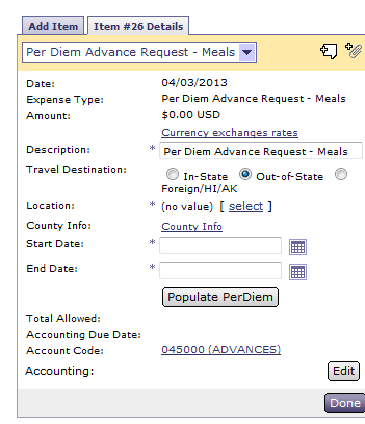This screenshot has height=424, width=365.
Task: Switch to the Add Item tab
Action: [x=53, y=26]
